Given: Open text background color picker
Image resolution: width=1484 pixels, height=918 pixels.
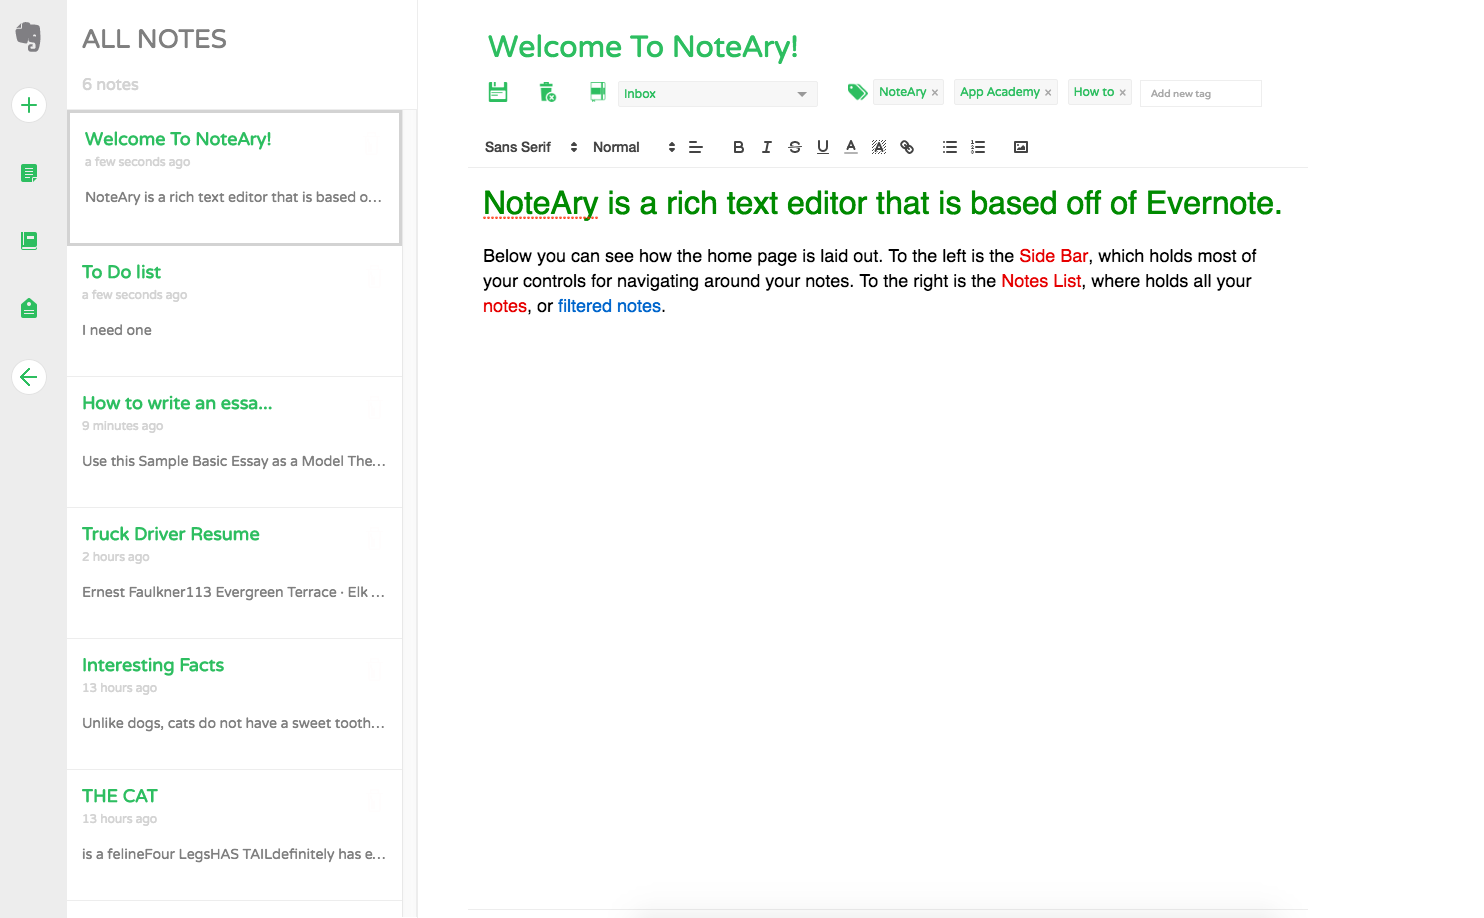Looking at the screenshot, I should click(878, 147).
